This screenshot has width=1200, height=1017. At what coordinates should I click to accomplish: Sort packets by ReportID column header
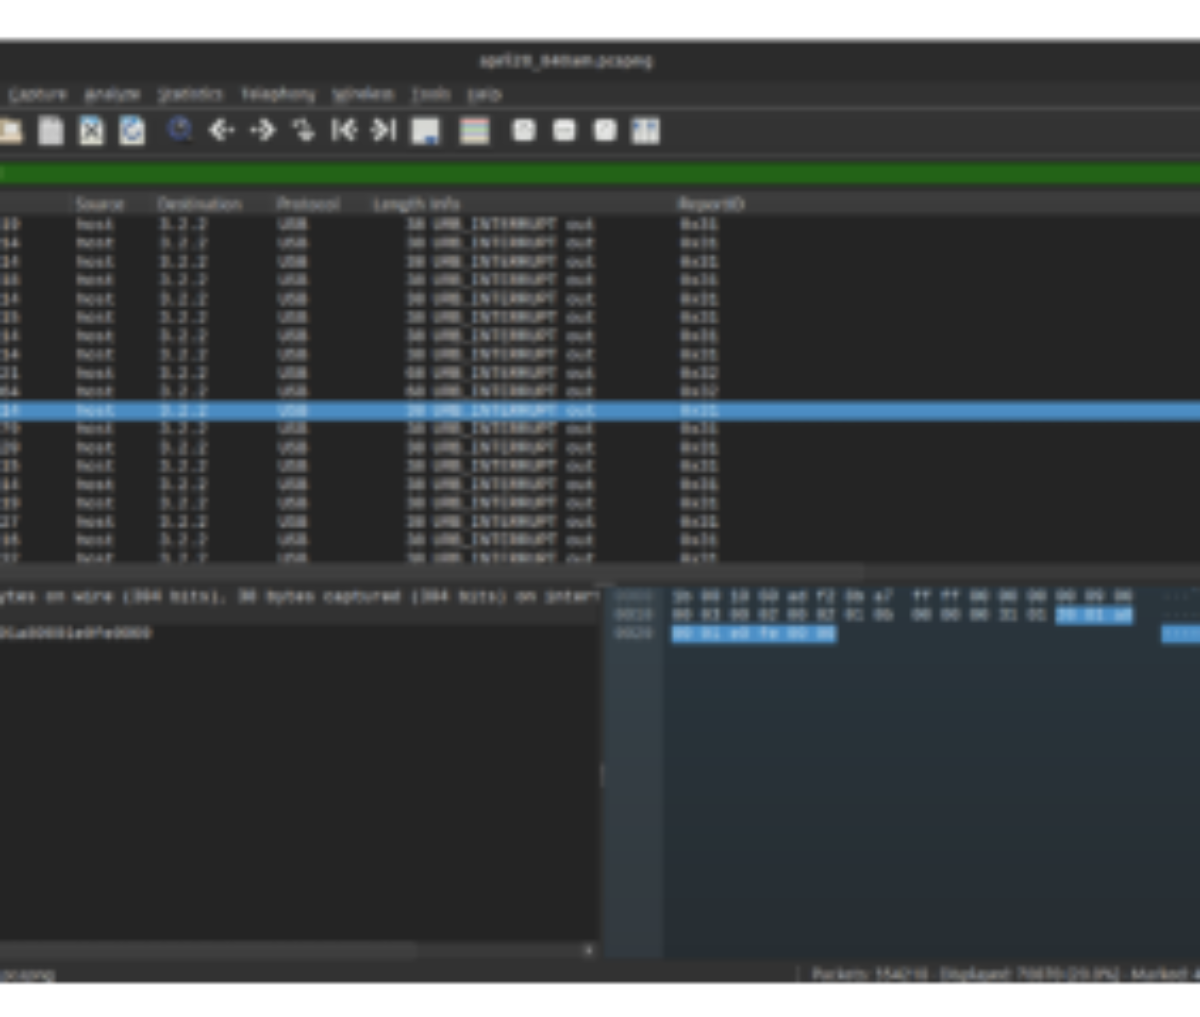[712, 204]
